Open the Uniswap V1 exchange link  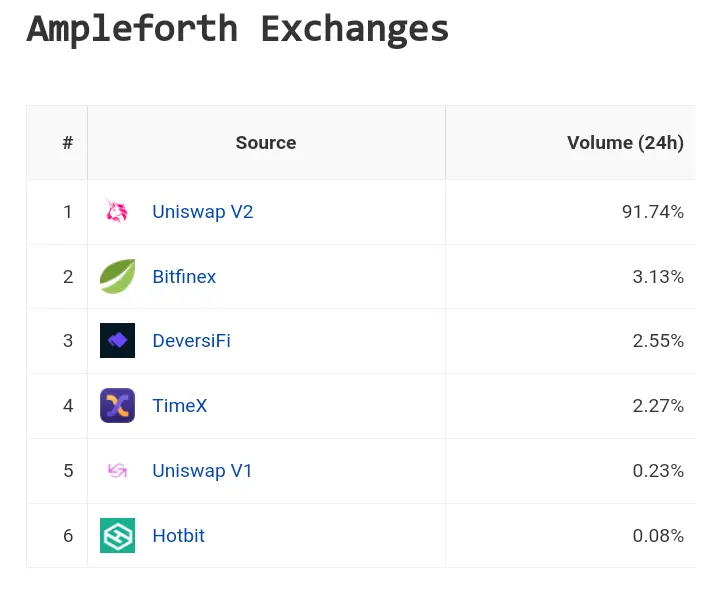click(202, 470)
